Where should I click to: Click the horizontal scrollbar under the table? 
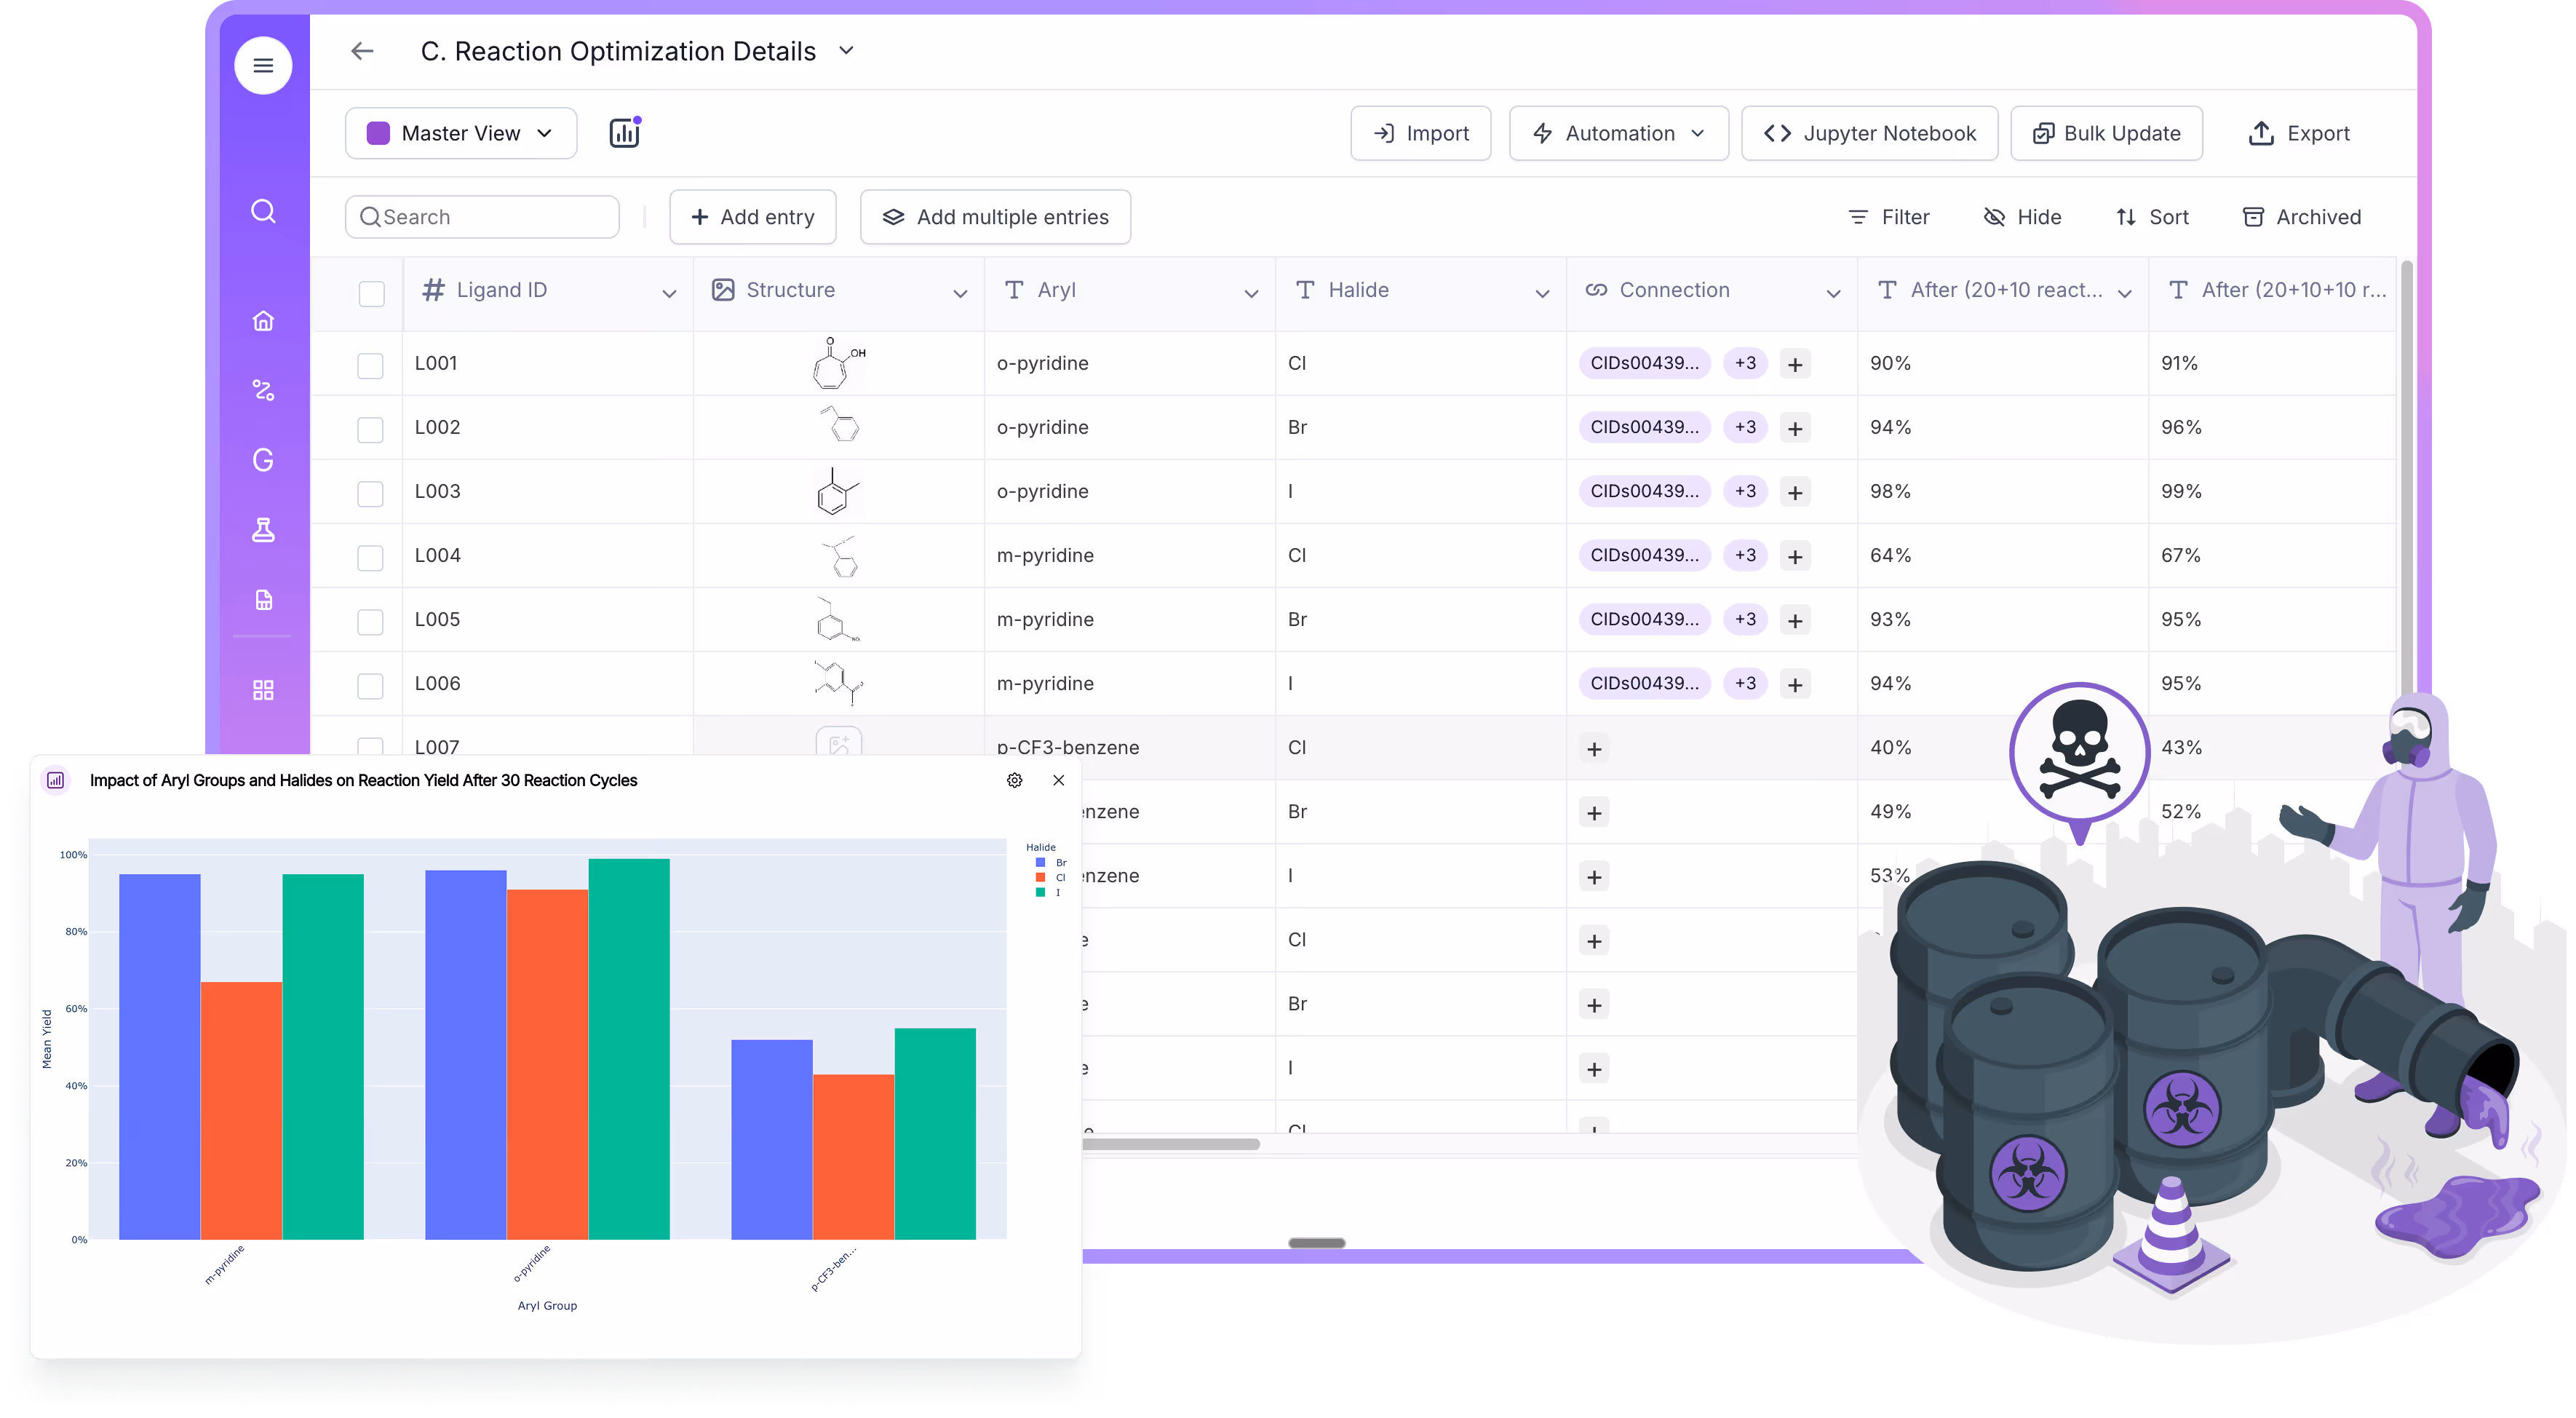1170,1144
